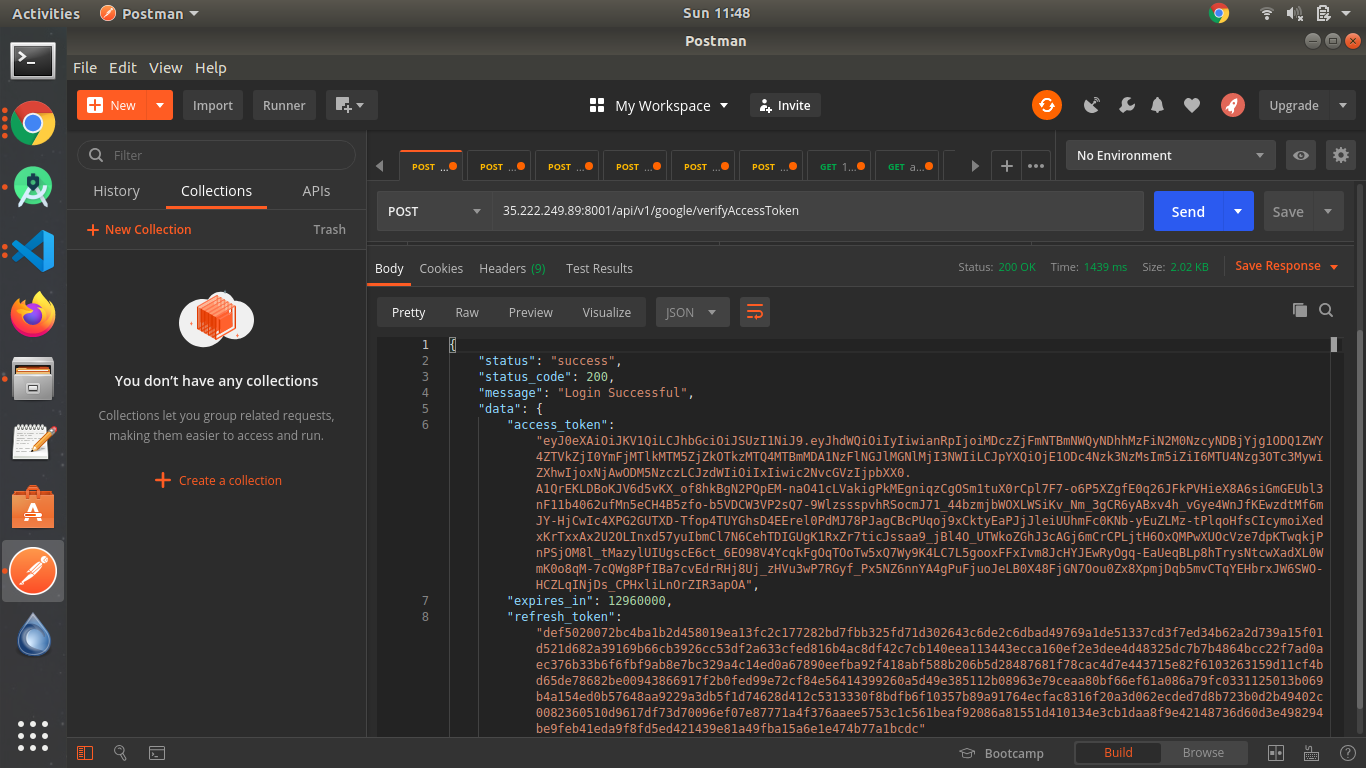The width and height of the screenshot is (1366, 768).
Task: Open environment quick look eye icon
Action: click(1300, 155)
